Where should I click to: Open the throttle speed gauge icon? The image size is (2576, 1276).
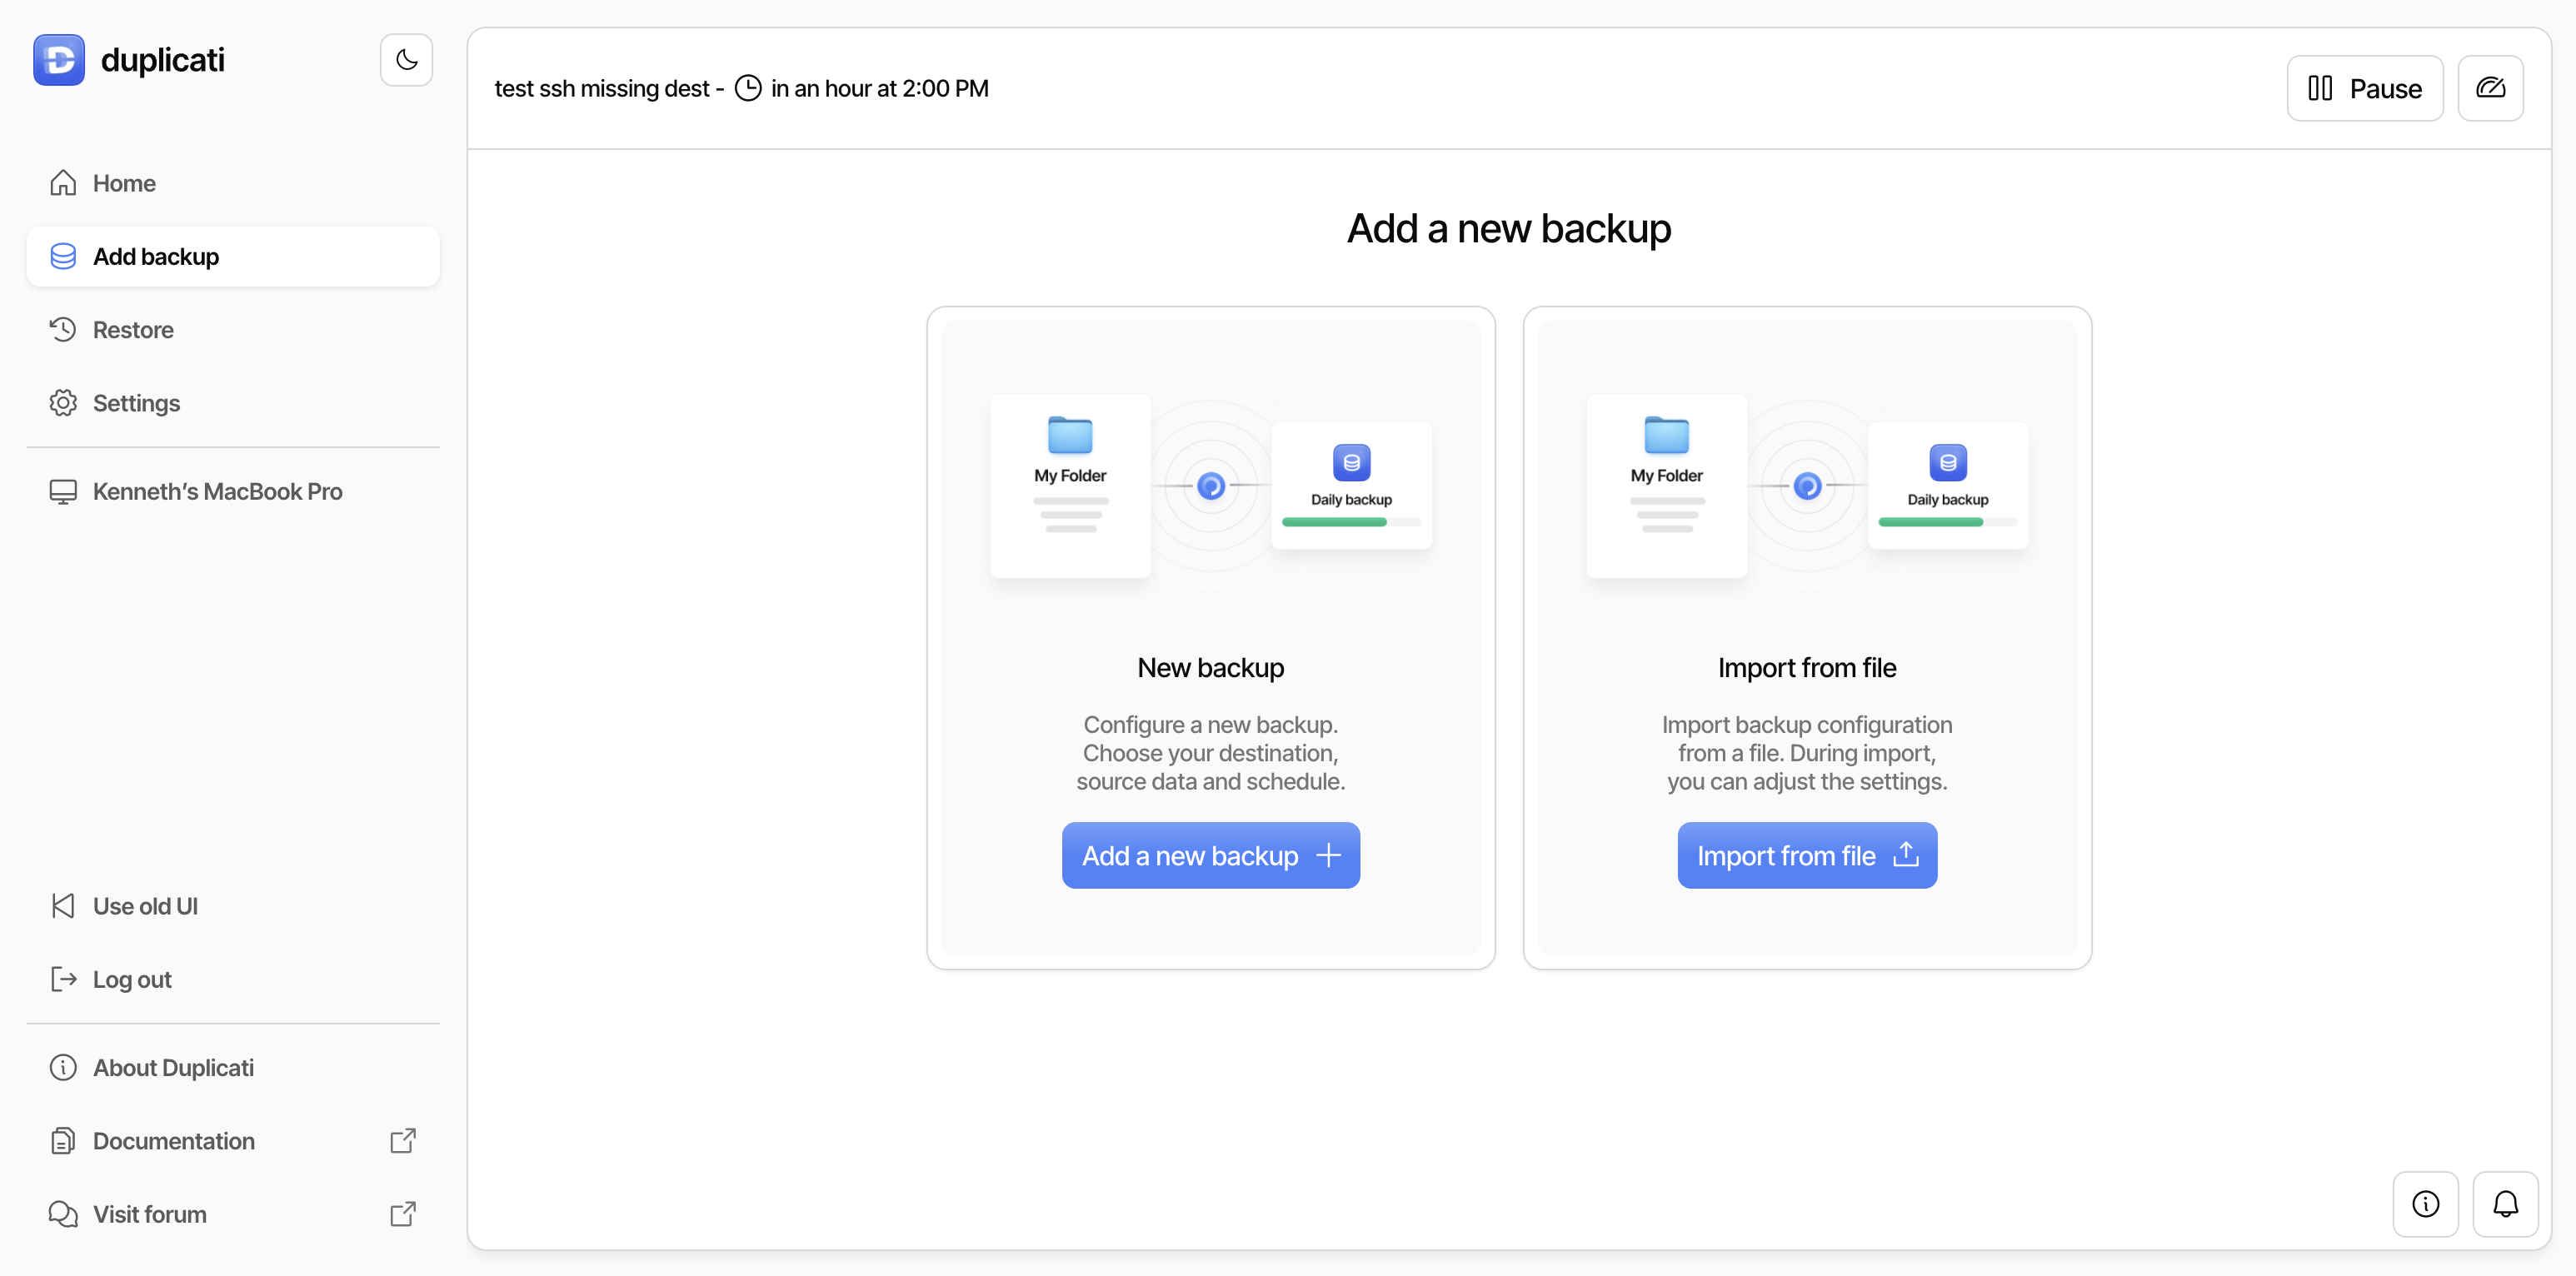coord(2490,88)
